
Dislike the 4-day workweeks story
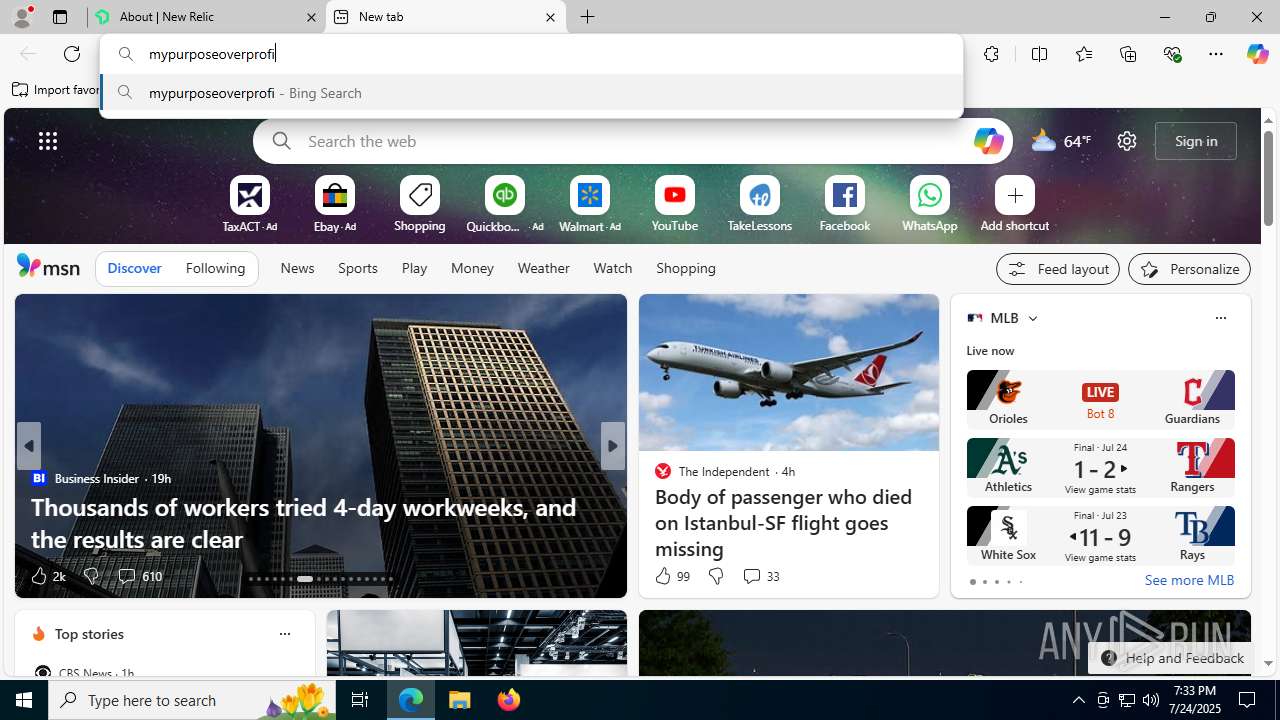91,576
